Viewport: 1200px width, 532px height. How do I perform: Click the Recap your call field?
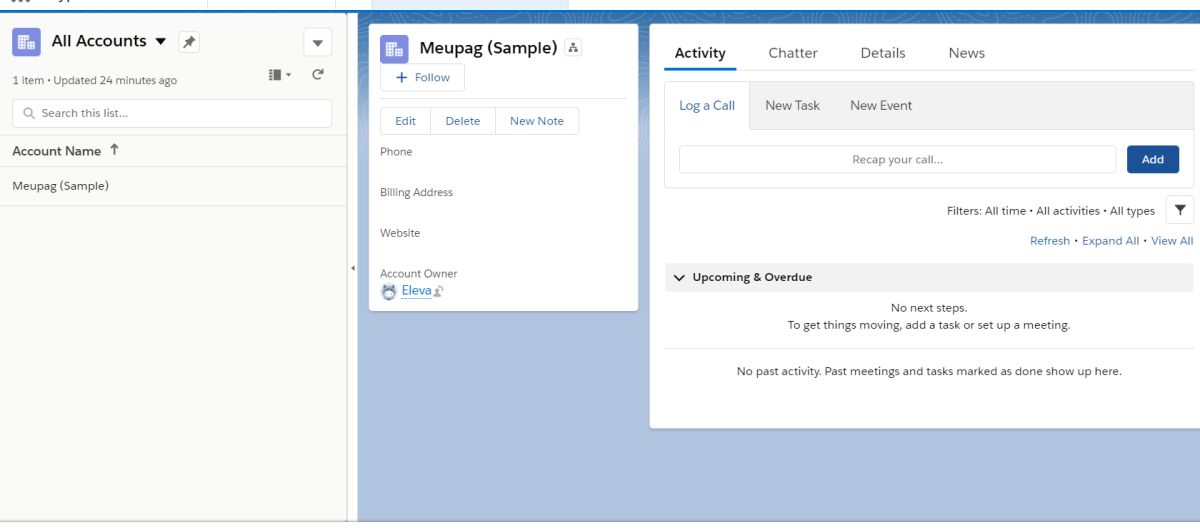897,160
